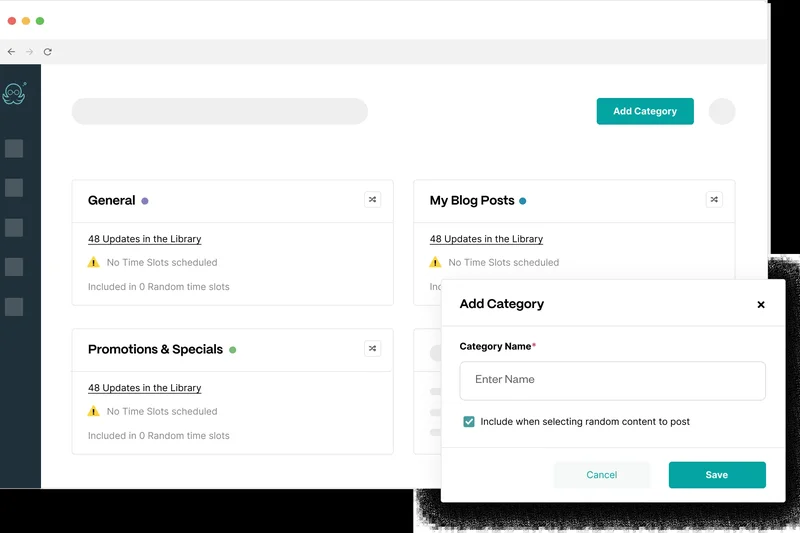
Task: Click warning icon in General card
Action: click(x=93, y=263)
